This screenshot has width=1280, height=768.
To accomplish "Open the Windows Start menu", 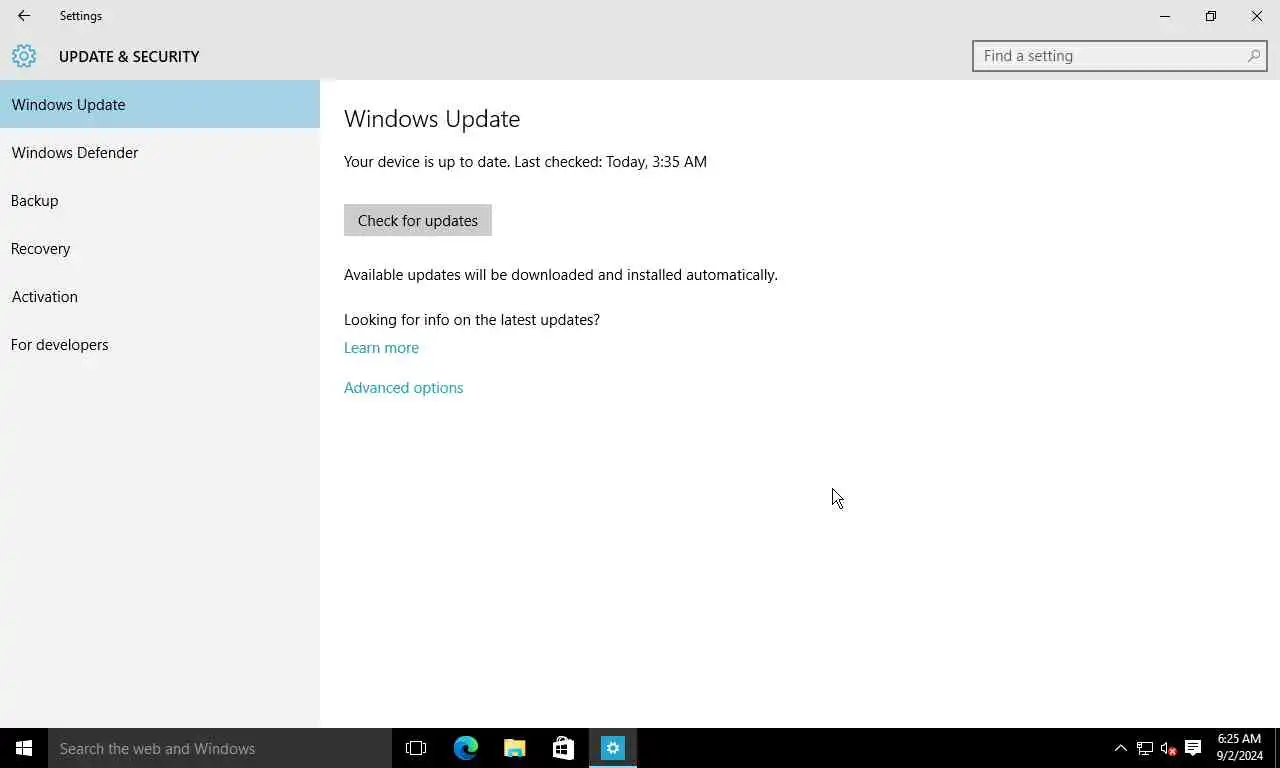I will pos(24,748).
